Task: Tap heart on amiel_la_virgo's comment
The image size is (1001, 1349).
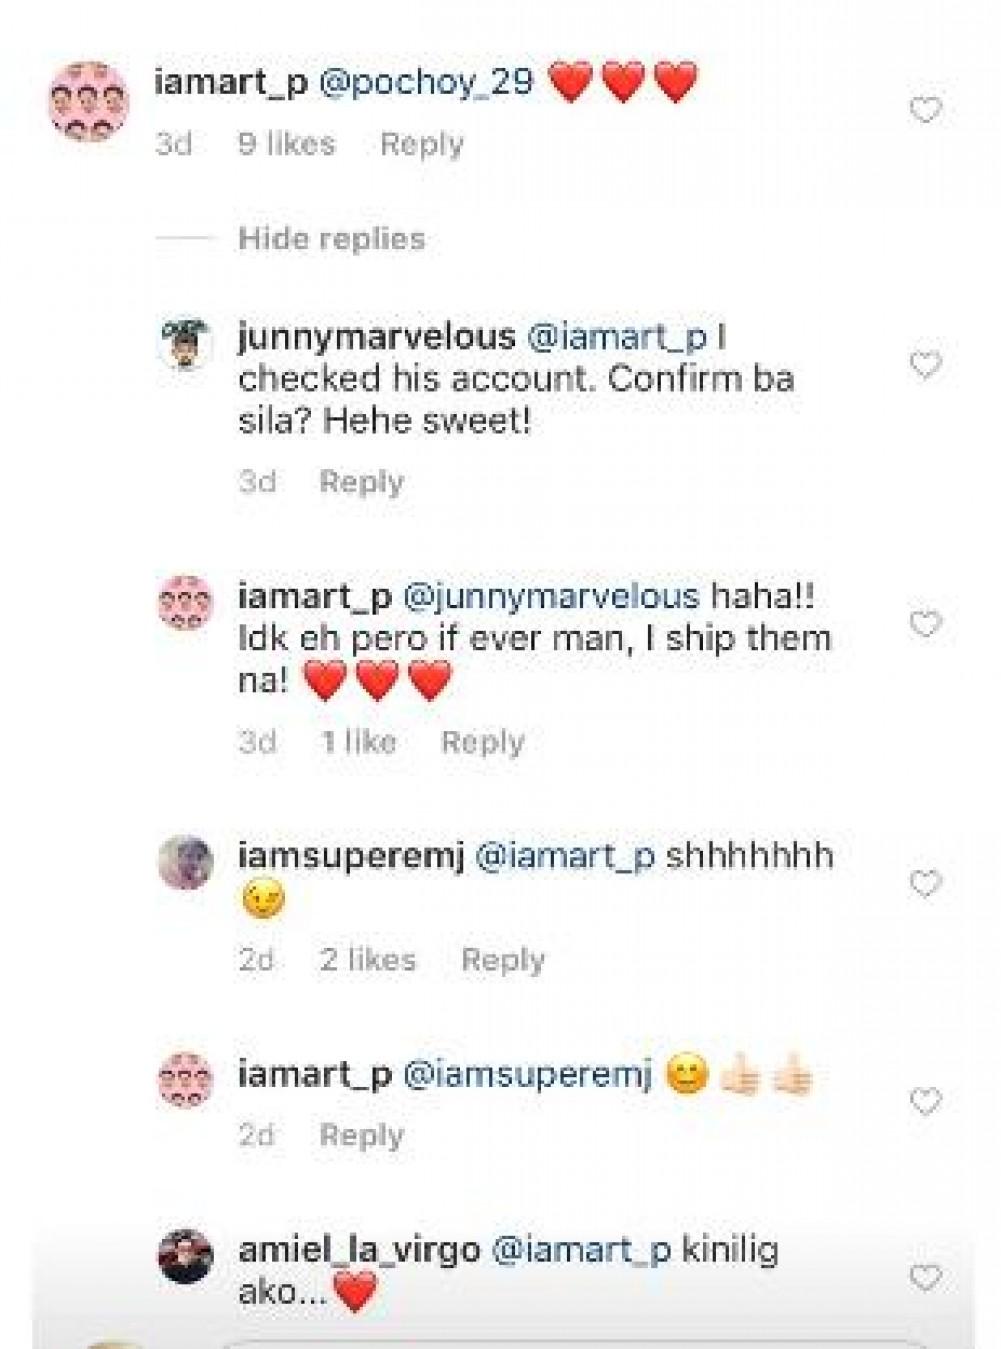Action: point(925,1277)
